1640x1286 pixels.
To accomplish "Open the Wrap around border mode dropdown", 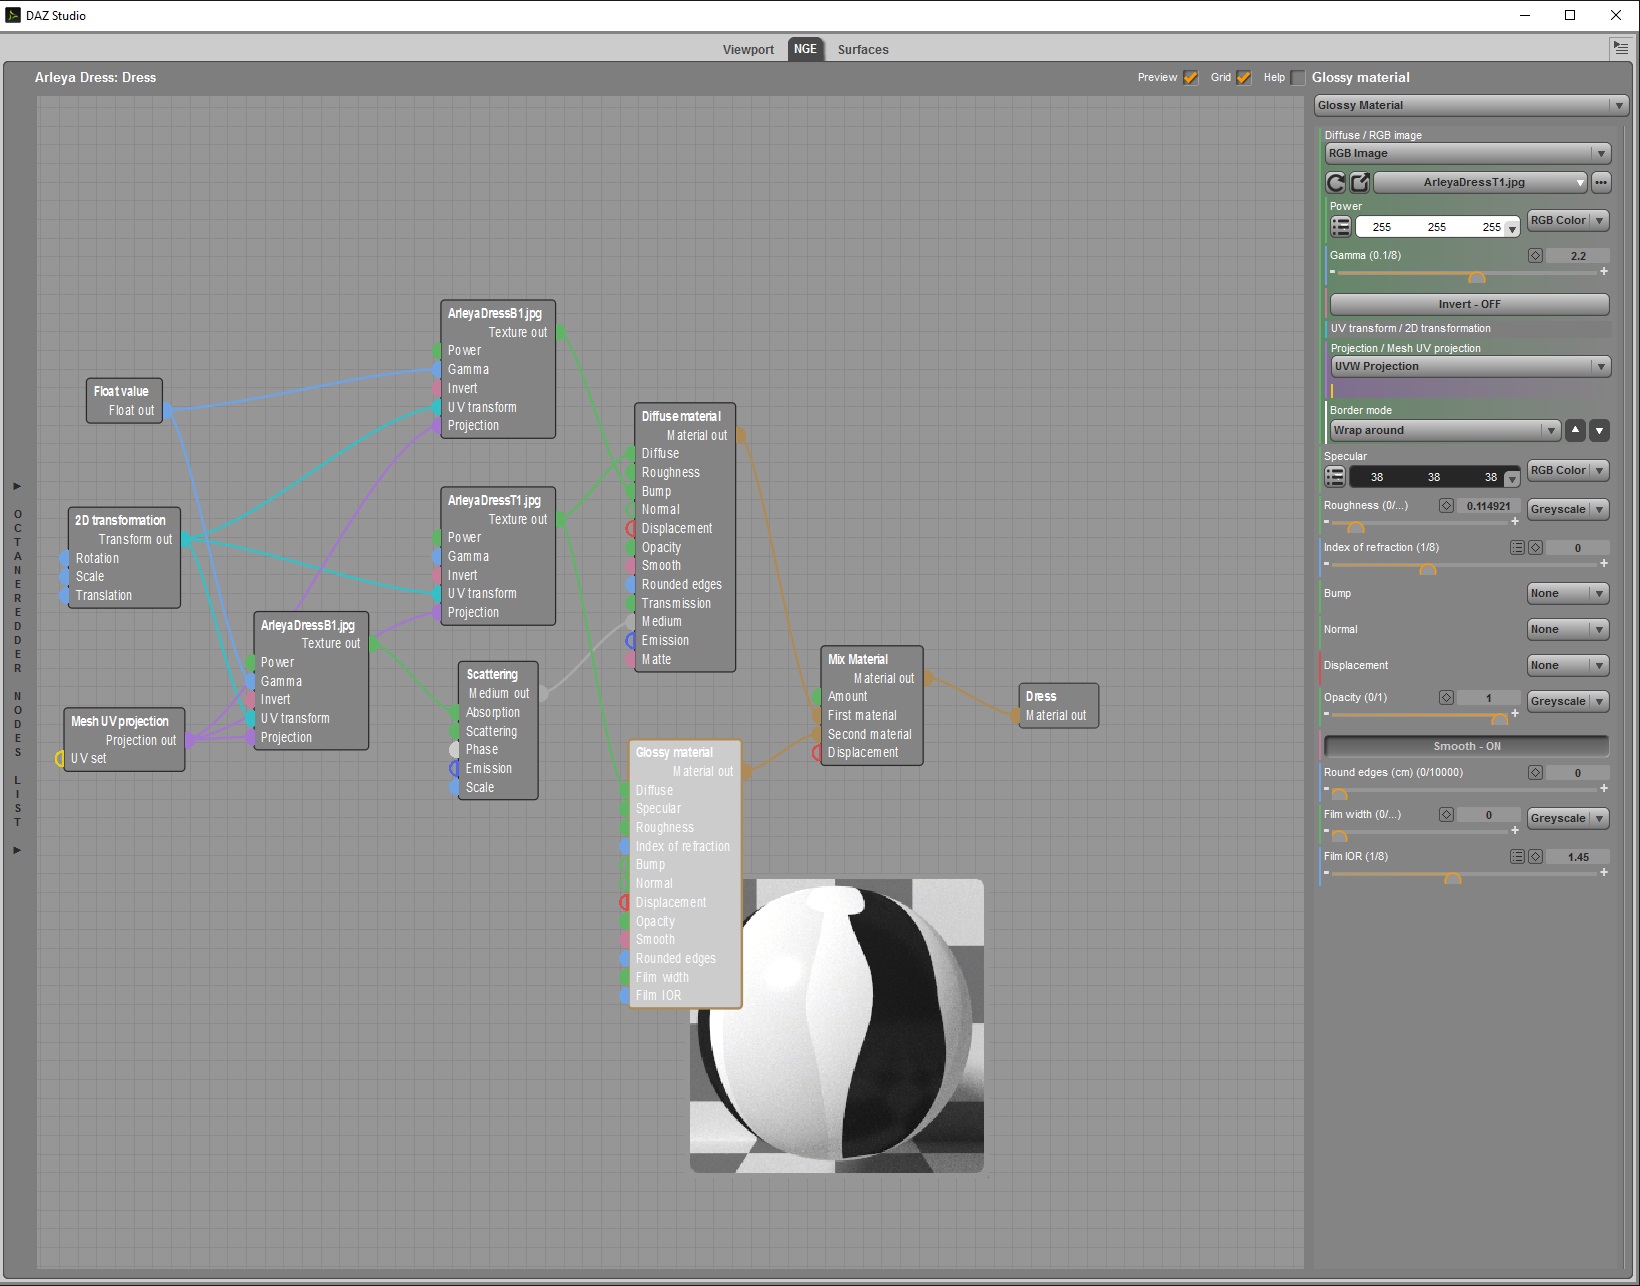I will coord(1445,430).
